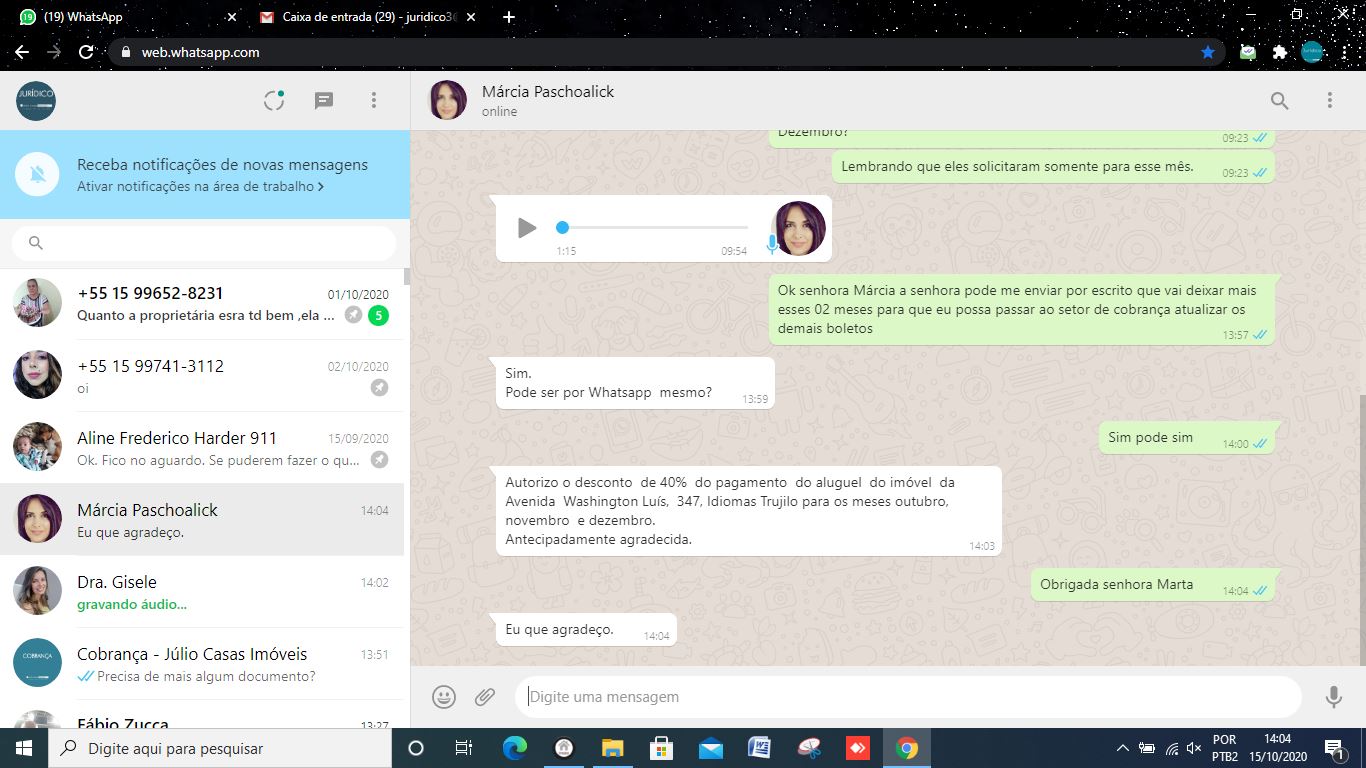Click the attach file paperclip icon
Viewport: 1366px width, 768px height.
(485, 697)
